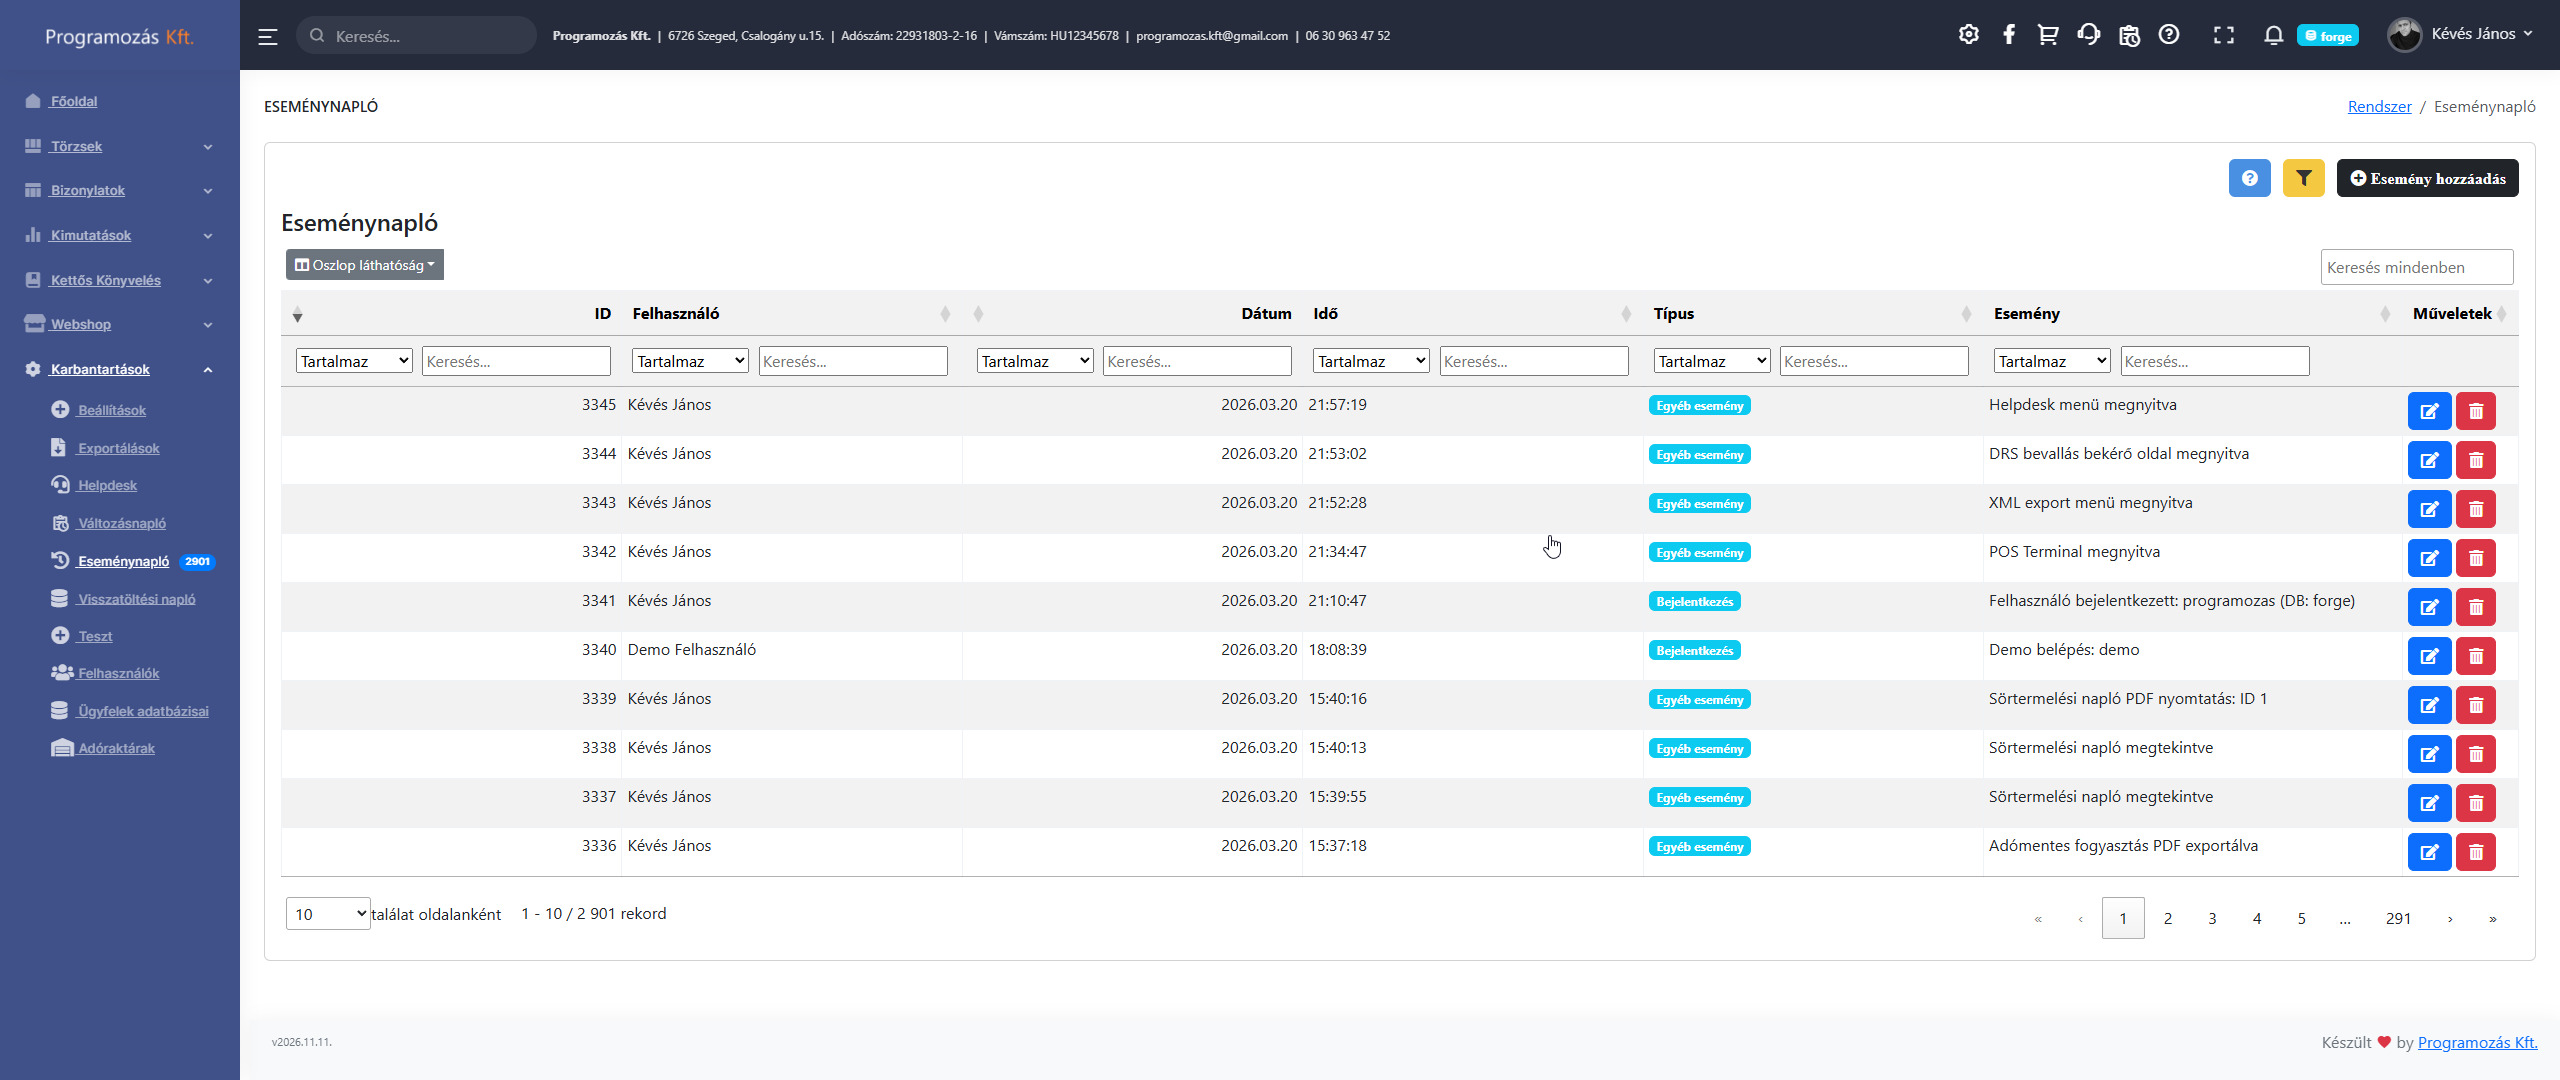Click the yellow filter funnel button
2560x1080 pixels.
pyautogui.click(x=2303, y=178)
